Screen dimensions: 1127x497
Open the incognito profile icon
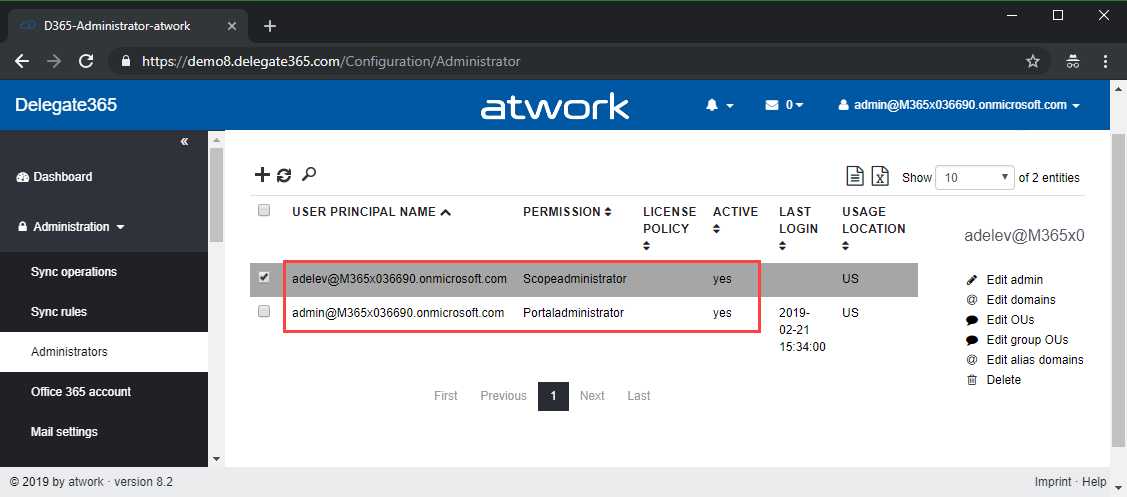(x=1073, y=62)
